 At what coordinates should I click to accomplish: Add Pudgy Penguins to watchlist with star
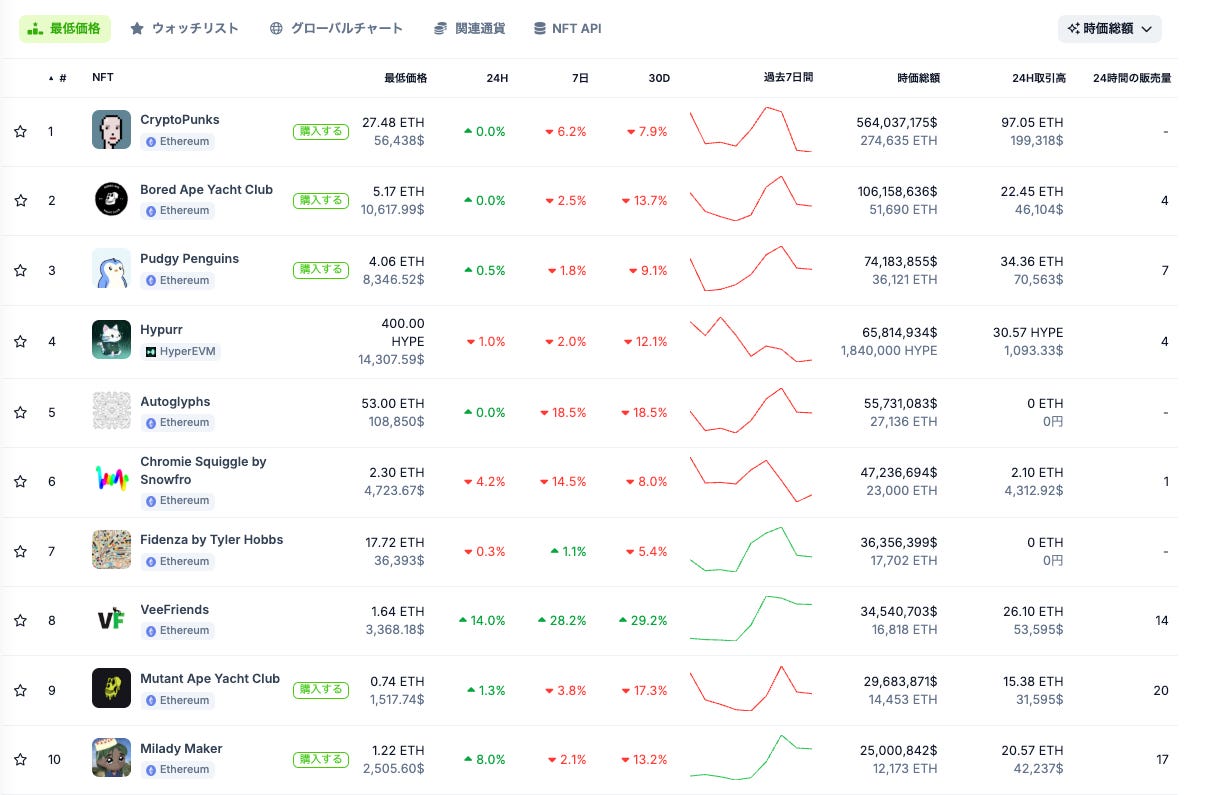[x=20, y=270]
